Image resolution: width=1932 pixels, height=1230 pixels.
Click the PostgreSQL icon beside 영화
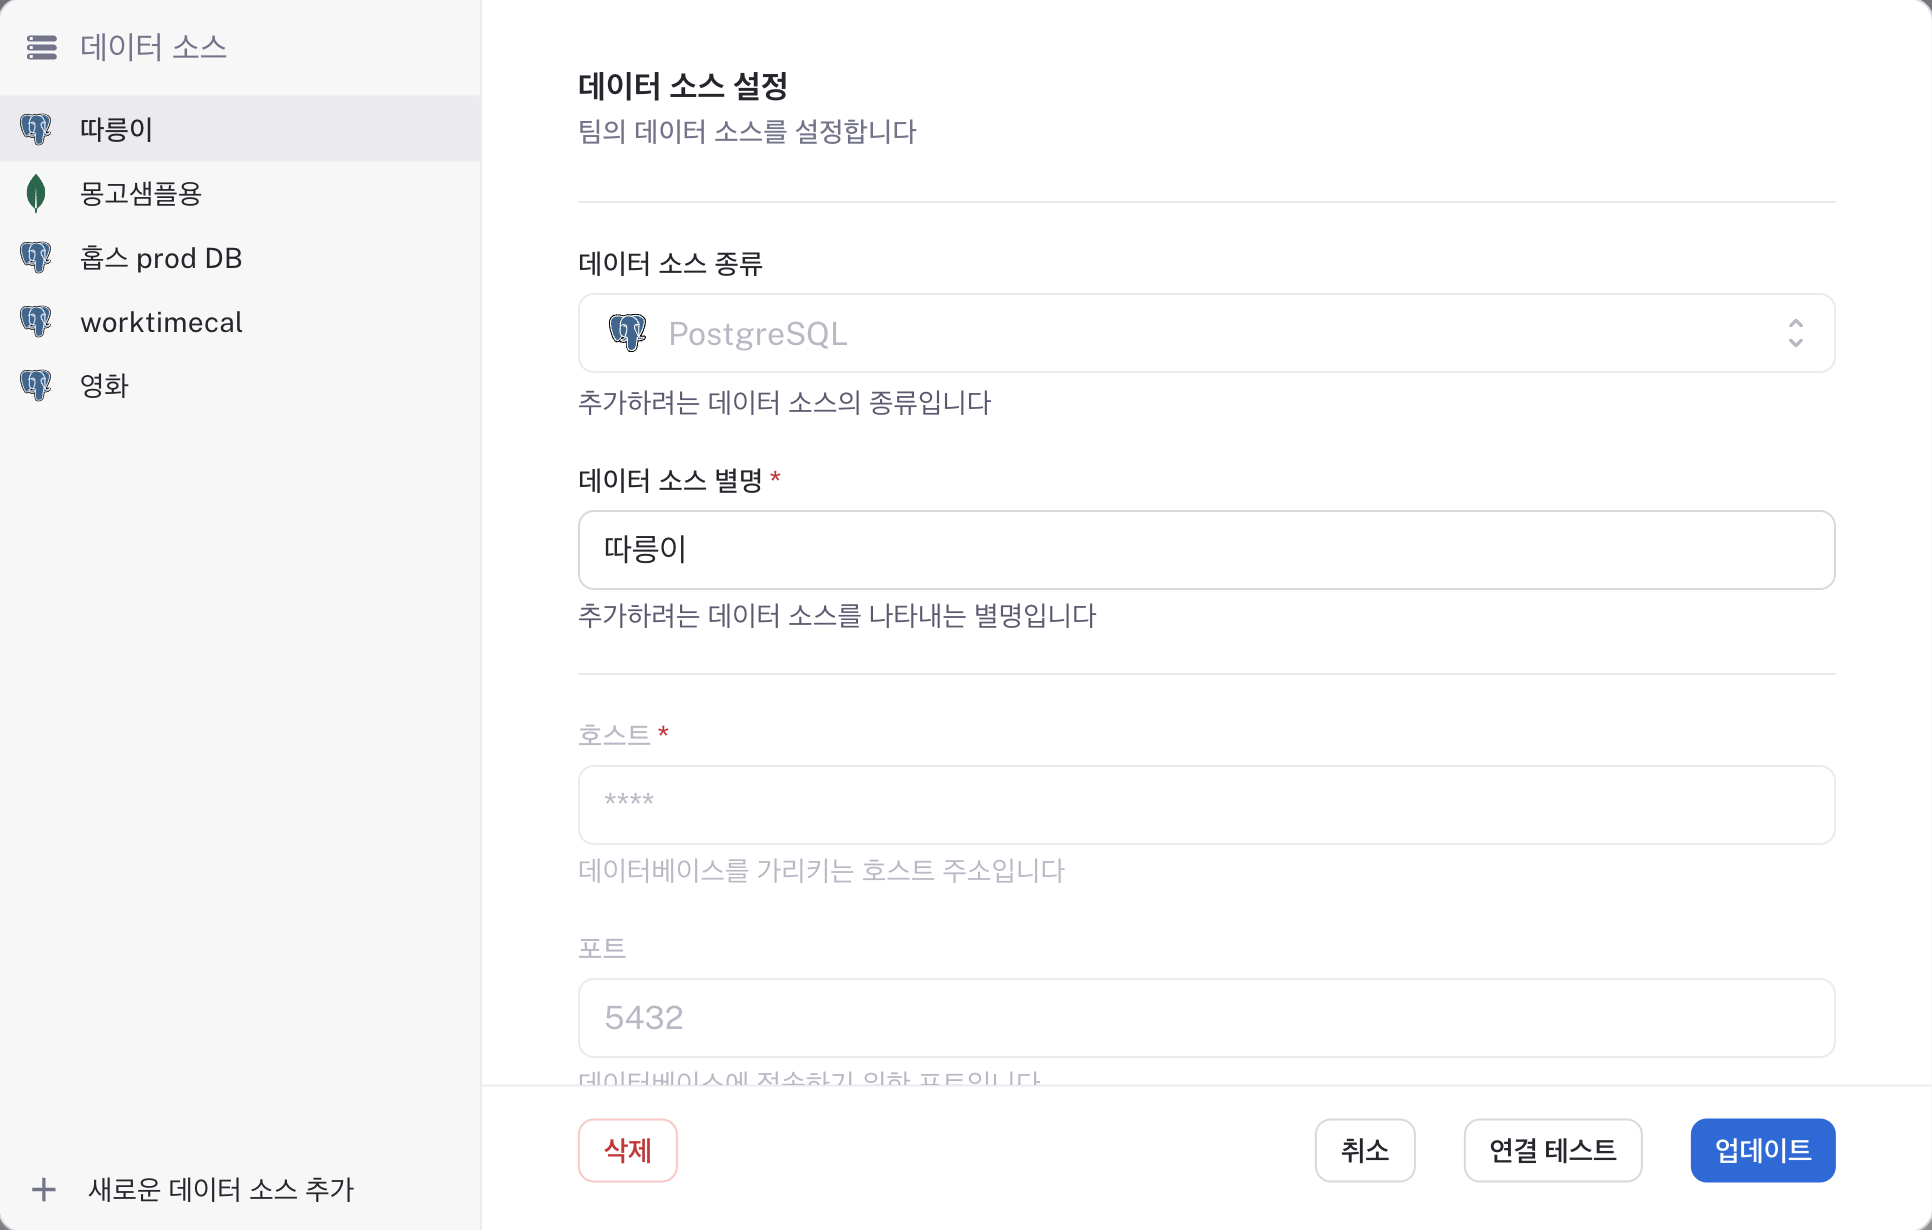coord(36,386)
